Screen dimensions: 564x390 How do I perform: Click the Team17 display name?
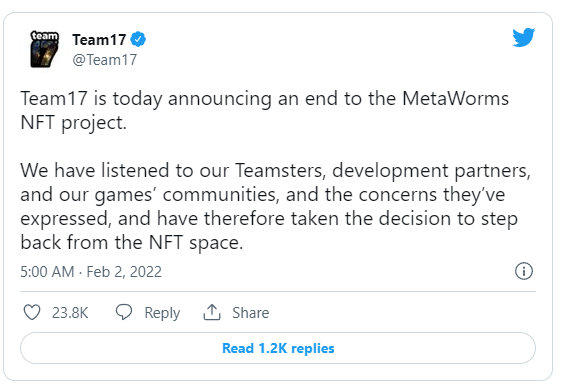[x=99, y=40]
